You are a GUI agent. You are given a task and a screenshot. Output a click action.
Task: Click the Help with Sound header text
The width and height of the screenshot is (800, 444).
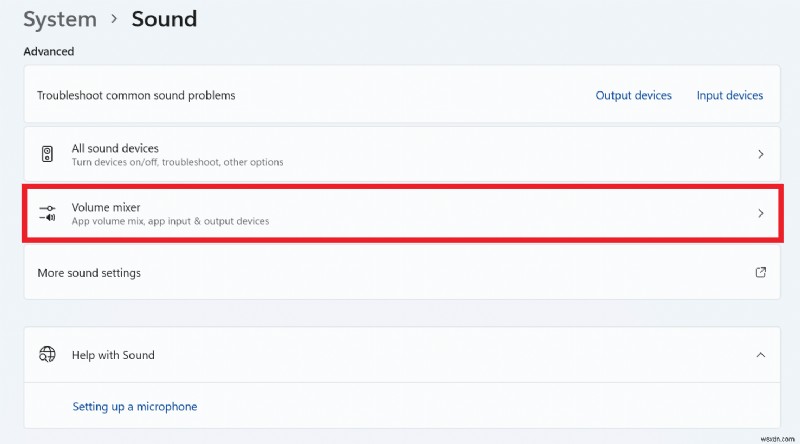pos(113,355)
